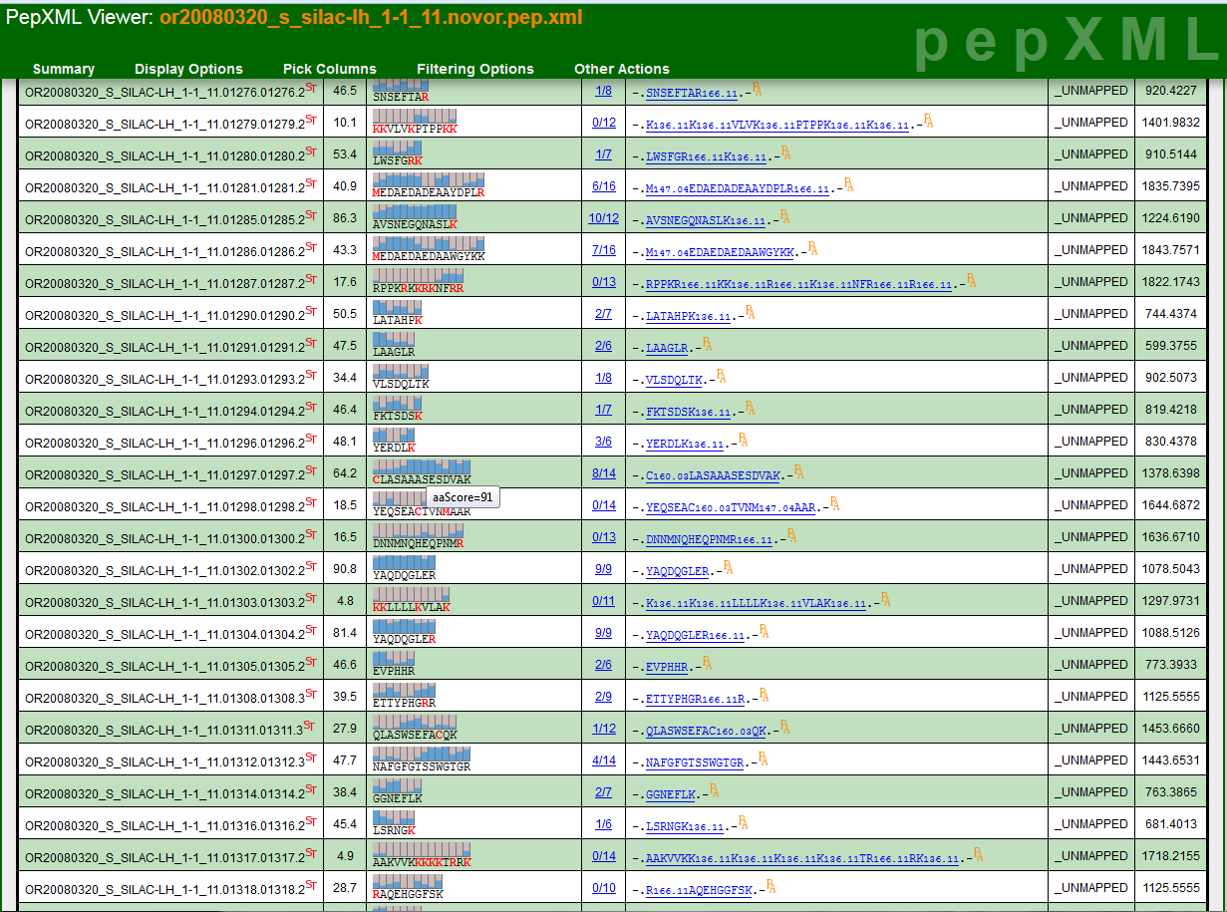Switch to Pick Columns tab

pos(330,69)
